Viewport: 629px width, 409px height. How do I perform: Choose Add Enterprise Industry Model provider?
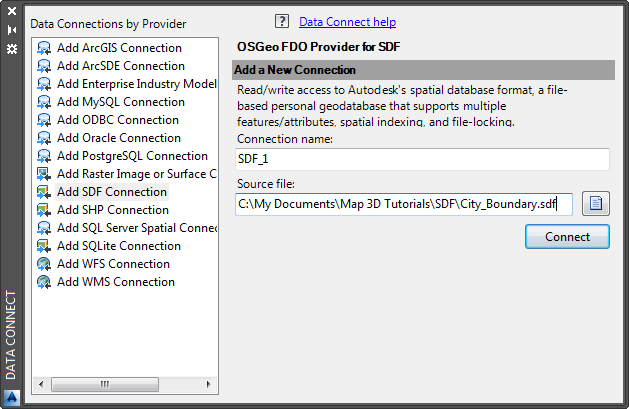(136, 84)
